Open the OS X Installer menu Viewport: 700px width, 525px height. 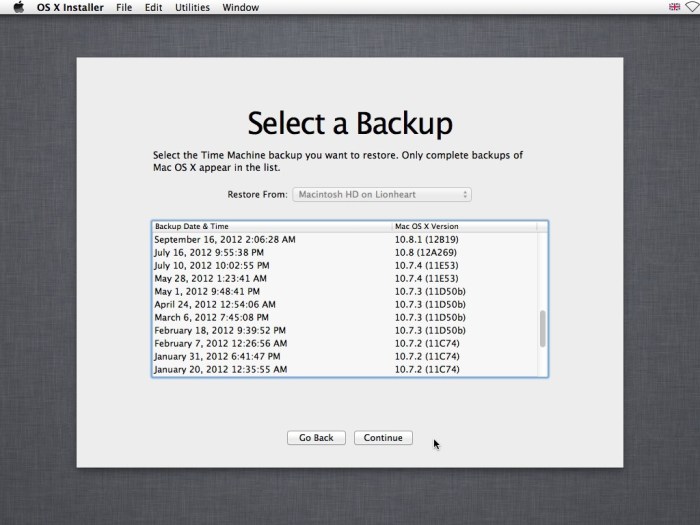click(x=70, y=7)
